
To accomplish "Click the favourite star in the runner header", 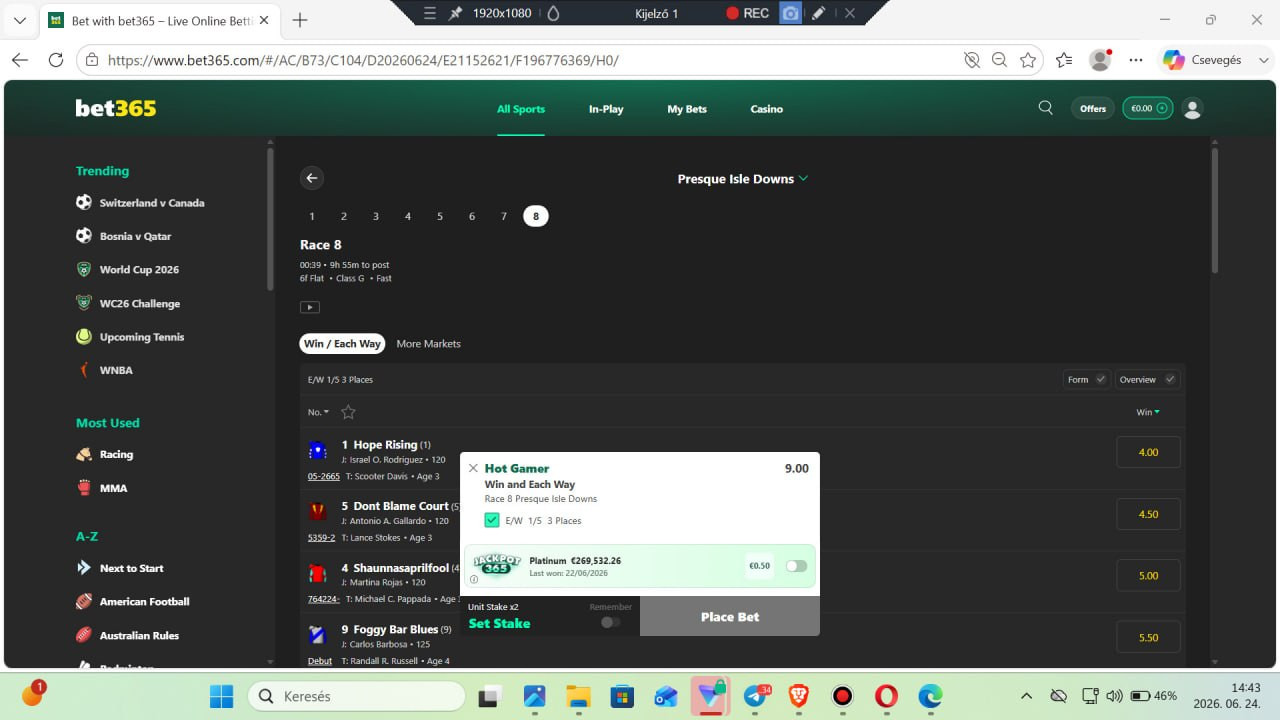I will coord(348,412).
